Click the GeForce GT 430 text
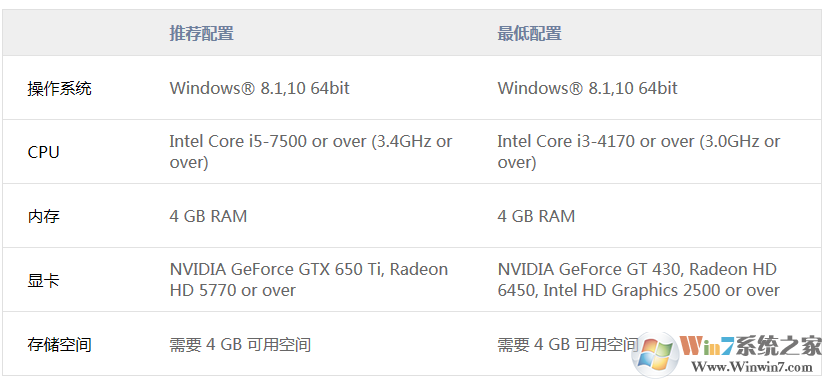The image size is (829, 381). [x=619, y=270]
